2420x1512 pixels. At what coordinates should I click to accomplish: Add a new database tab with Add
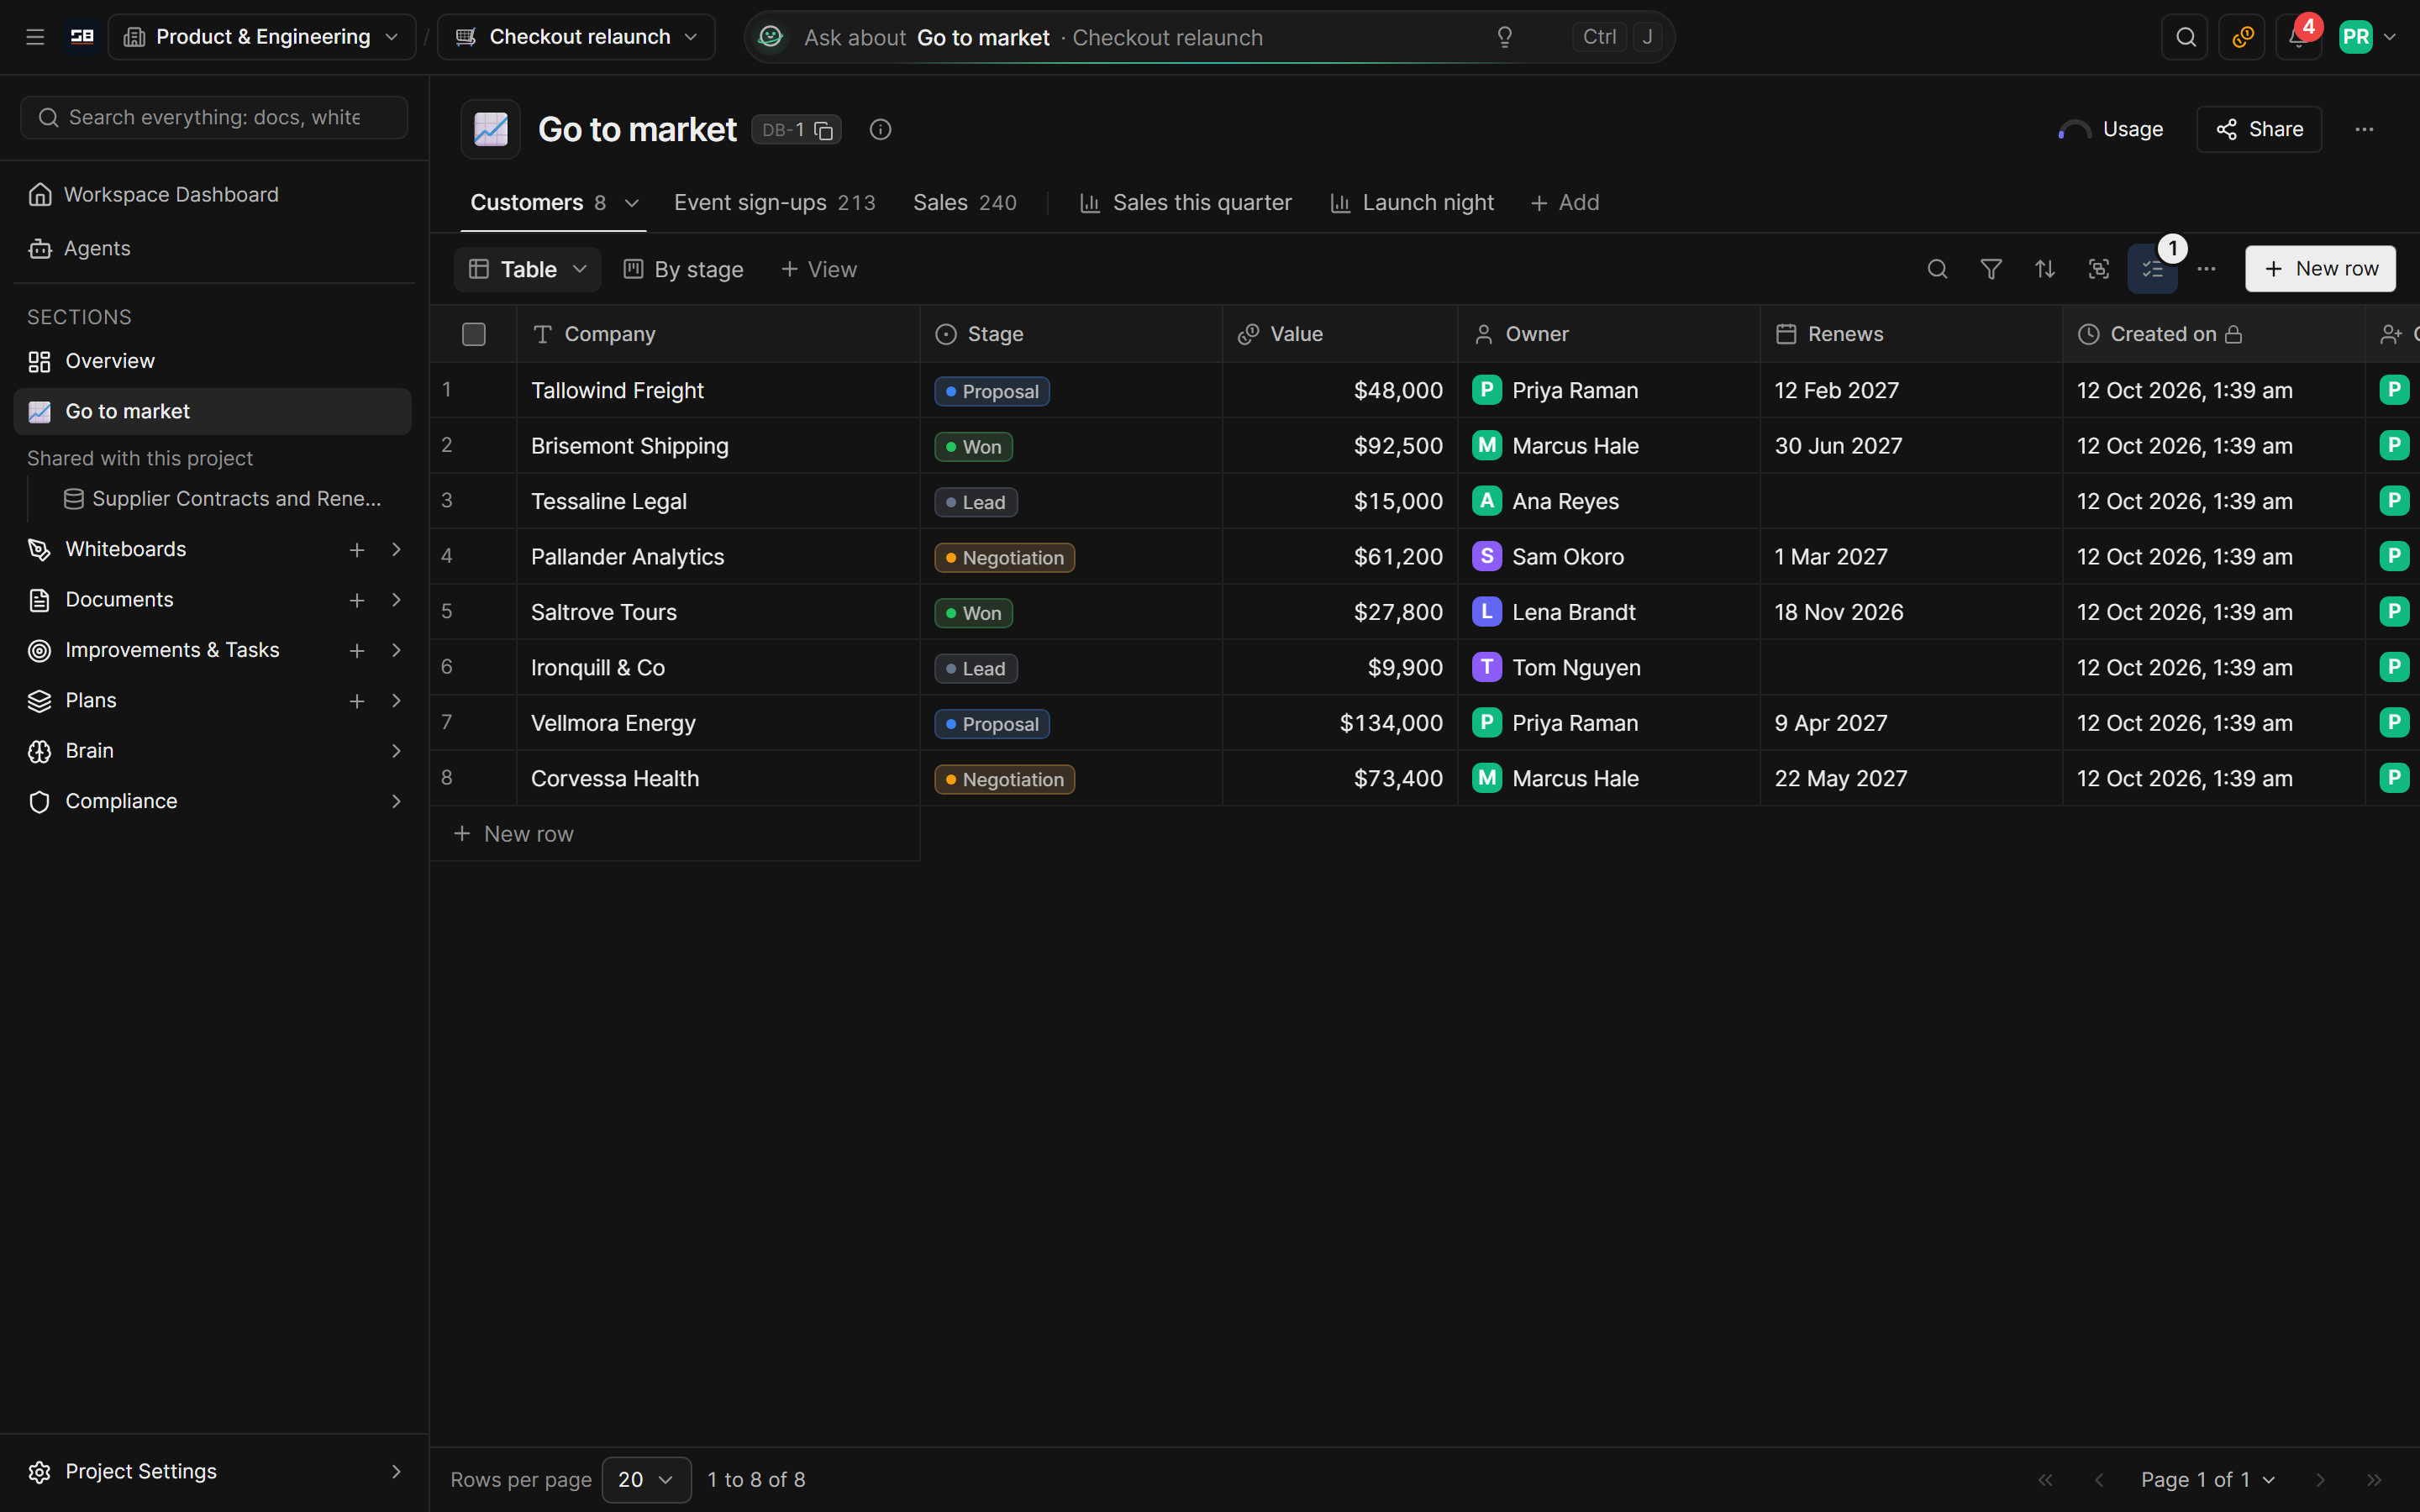pyautogui.click(x=1565, y=202)
